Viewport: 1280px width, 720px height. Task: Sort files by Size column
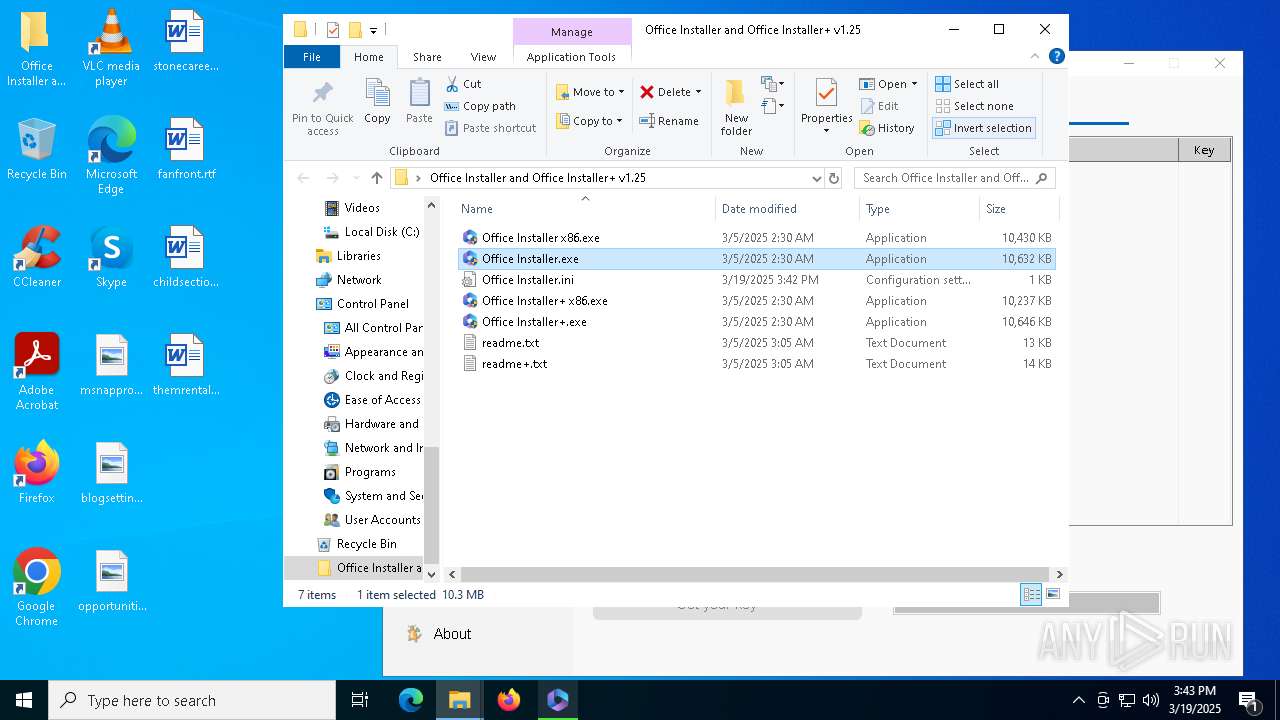pyautogui.click(x=1018, y=209)
